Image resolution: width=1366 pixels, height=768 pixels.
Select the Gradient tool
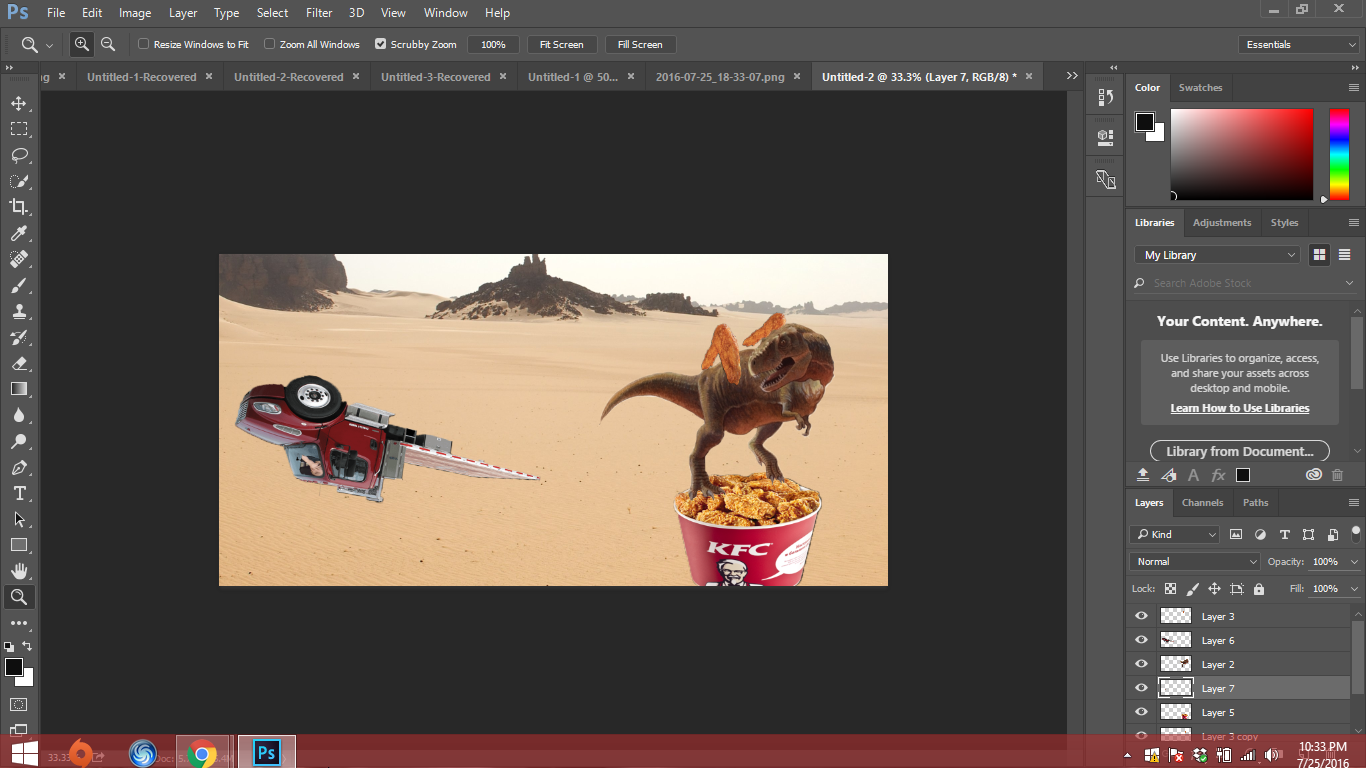click(19, 389)
